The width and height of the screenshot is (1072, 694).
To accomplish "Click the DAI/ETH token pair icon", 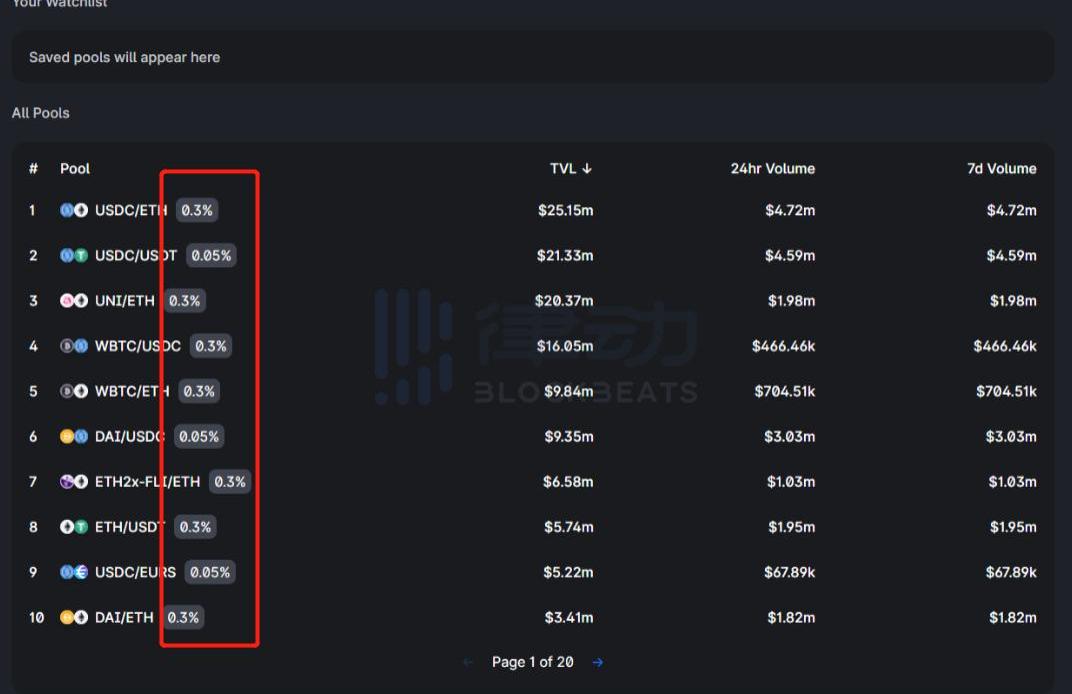I will point(74,617).
